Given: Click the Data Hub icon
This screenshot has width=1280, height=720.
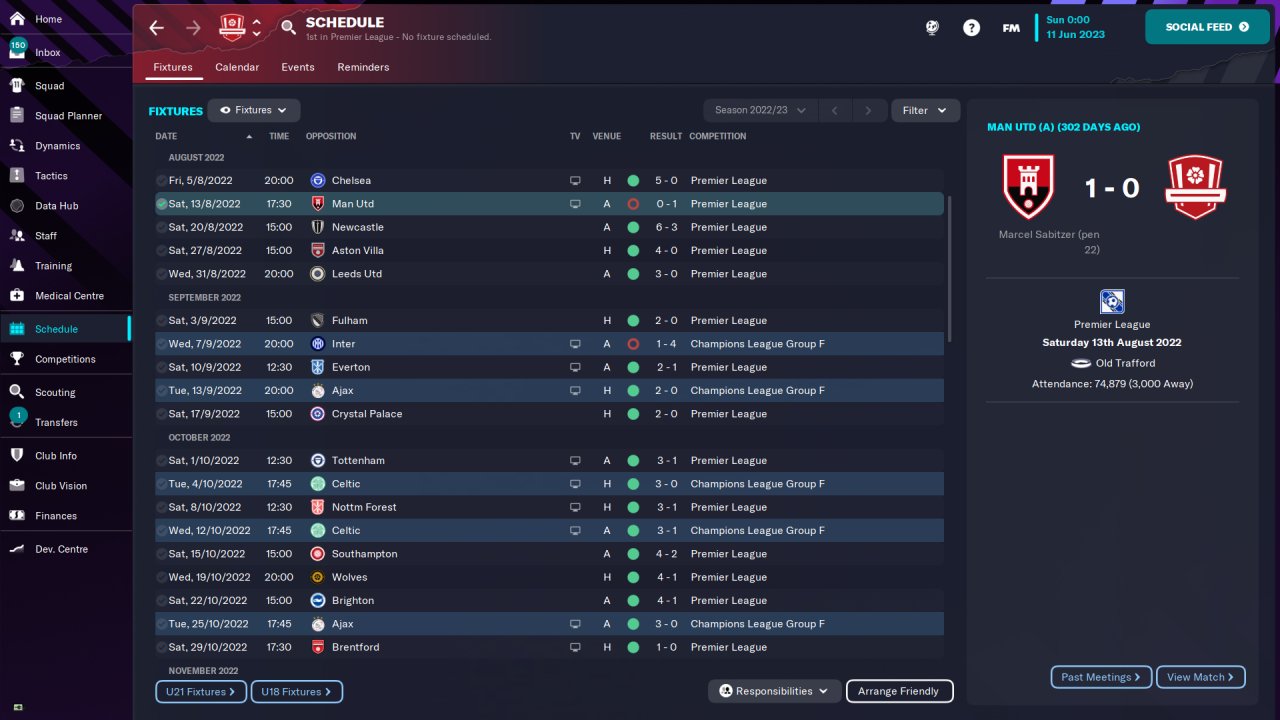Looking at the screenshot, I should [17, 206].
